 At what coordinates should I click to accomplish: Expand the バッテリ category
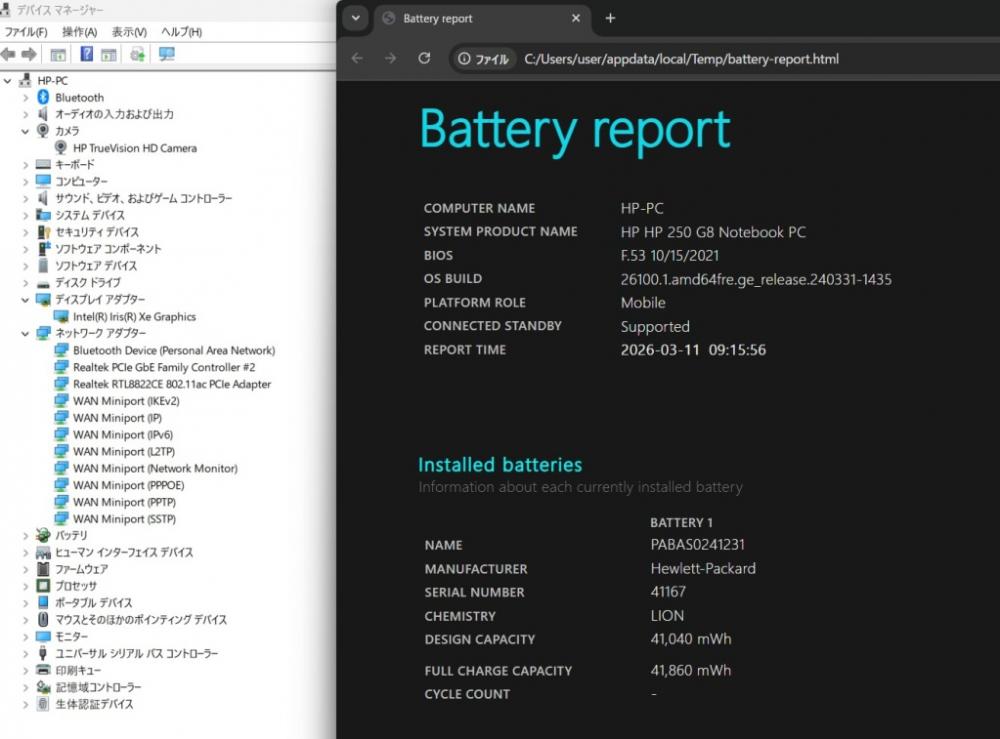click(26, 536)
